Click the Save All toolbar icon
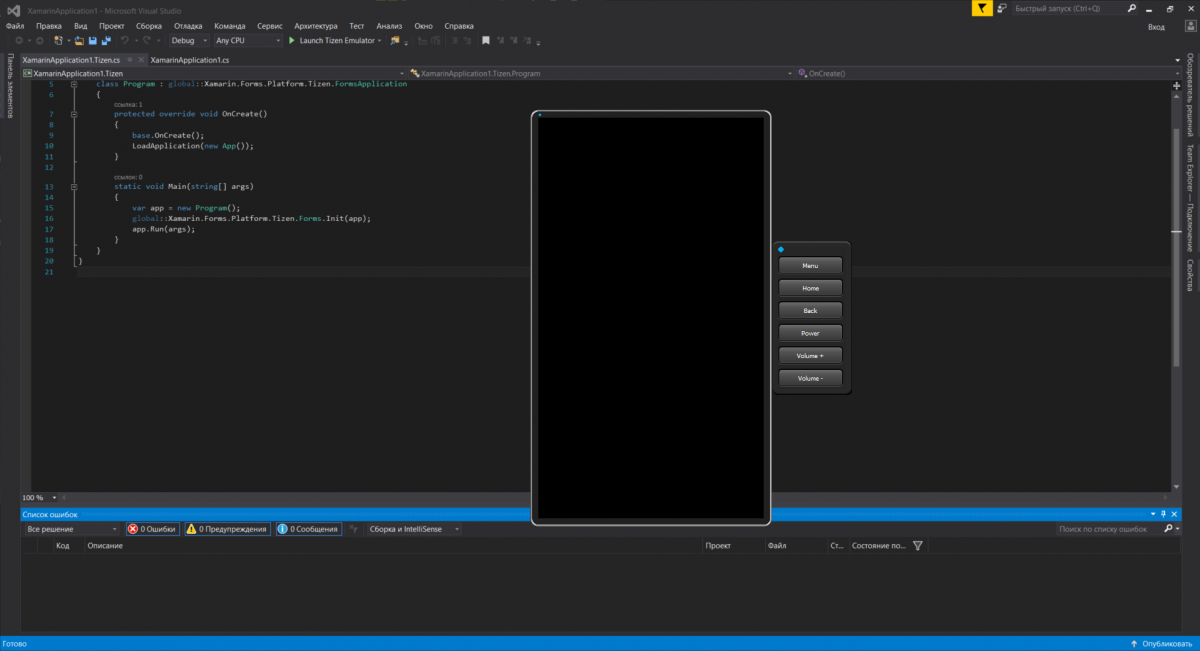 (105, 41)
